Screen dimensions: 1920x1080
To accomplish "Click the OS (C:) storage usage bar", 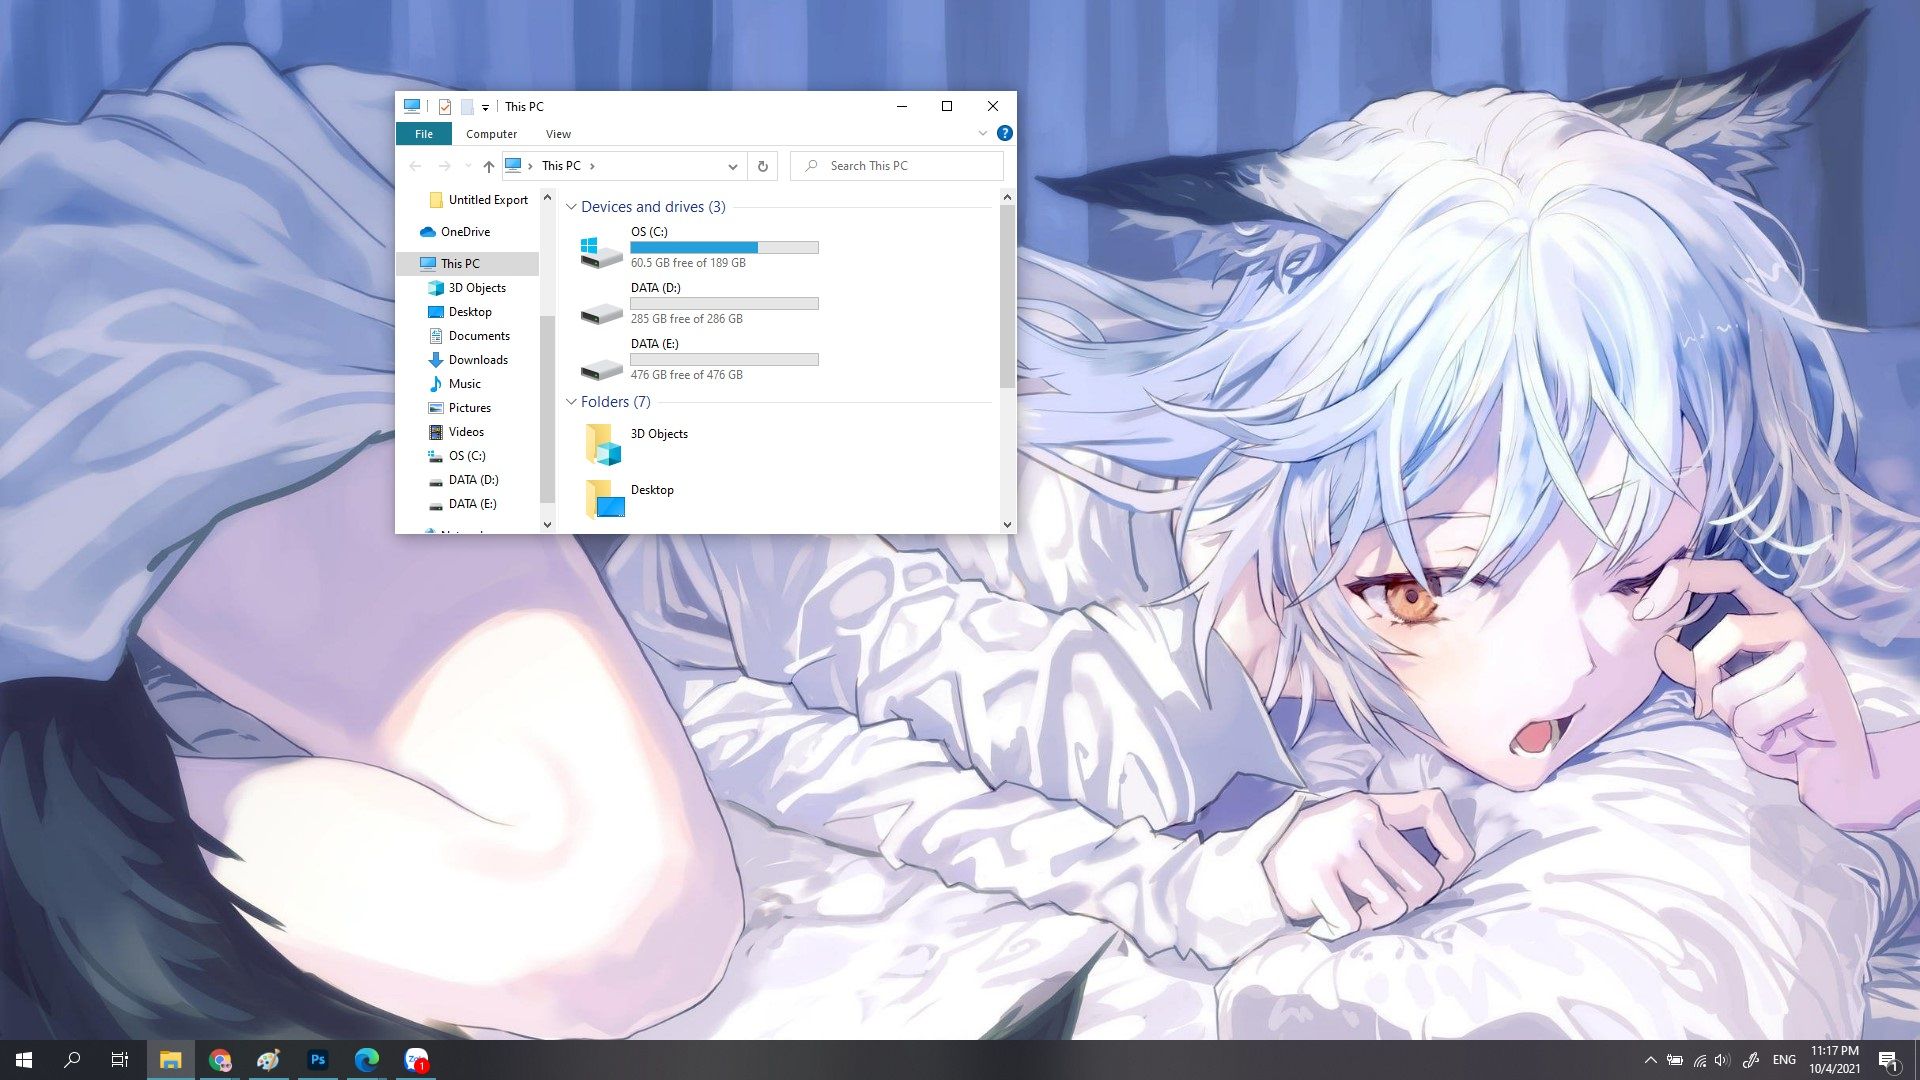I will tap(724, 247).
